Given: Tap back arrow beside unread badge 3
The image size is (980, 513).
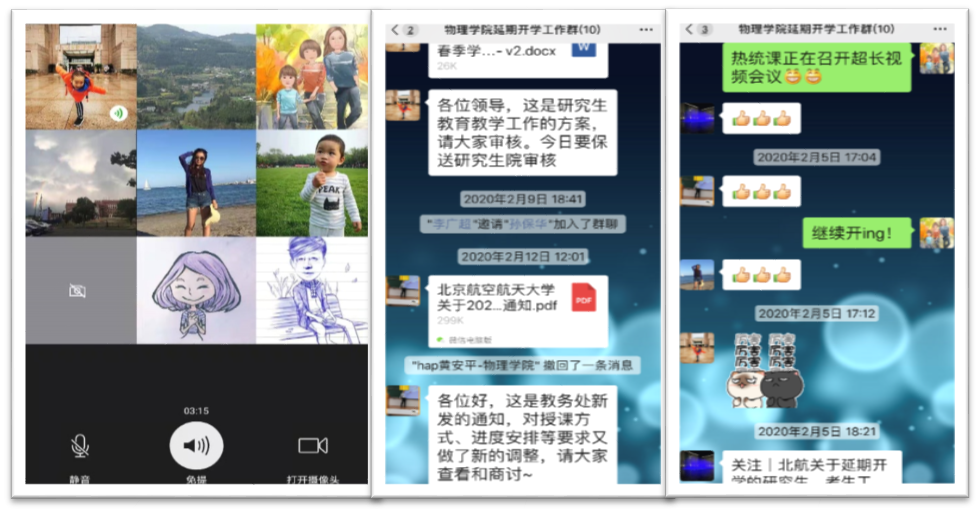Looking at the screenshot, I should pos(689,30).
